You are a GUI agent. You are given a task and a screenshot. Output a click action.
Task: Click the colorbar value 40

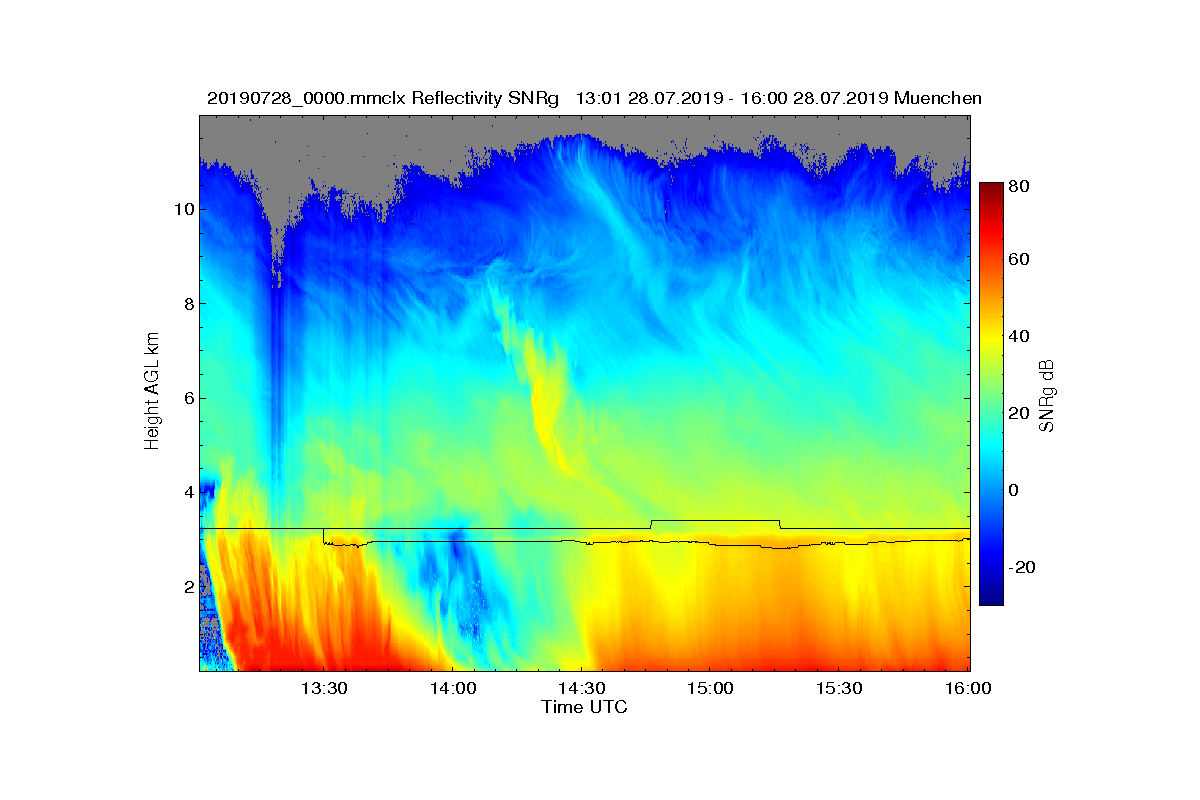(x=1020, y=336)
